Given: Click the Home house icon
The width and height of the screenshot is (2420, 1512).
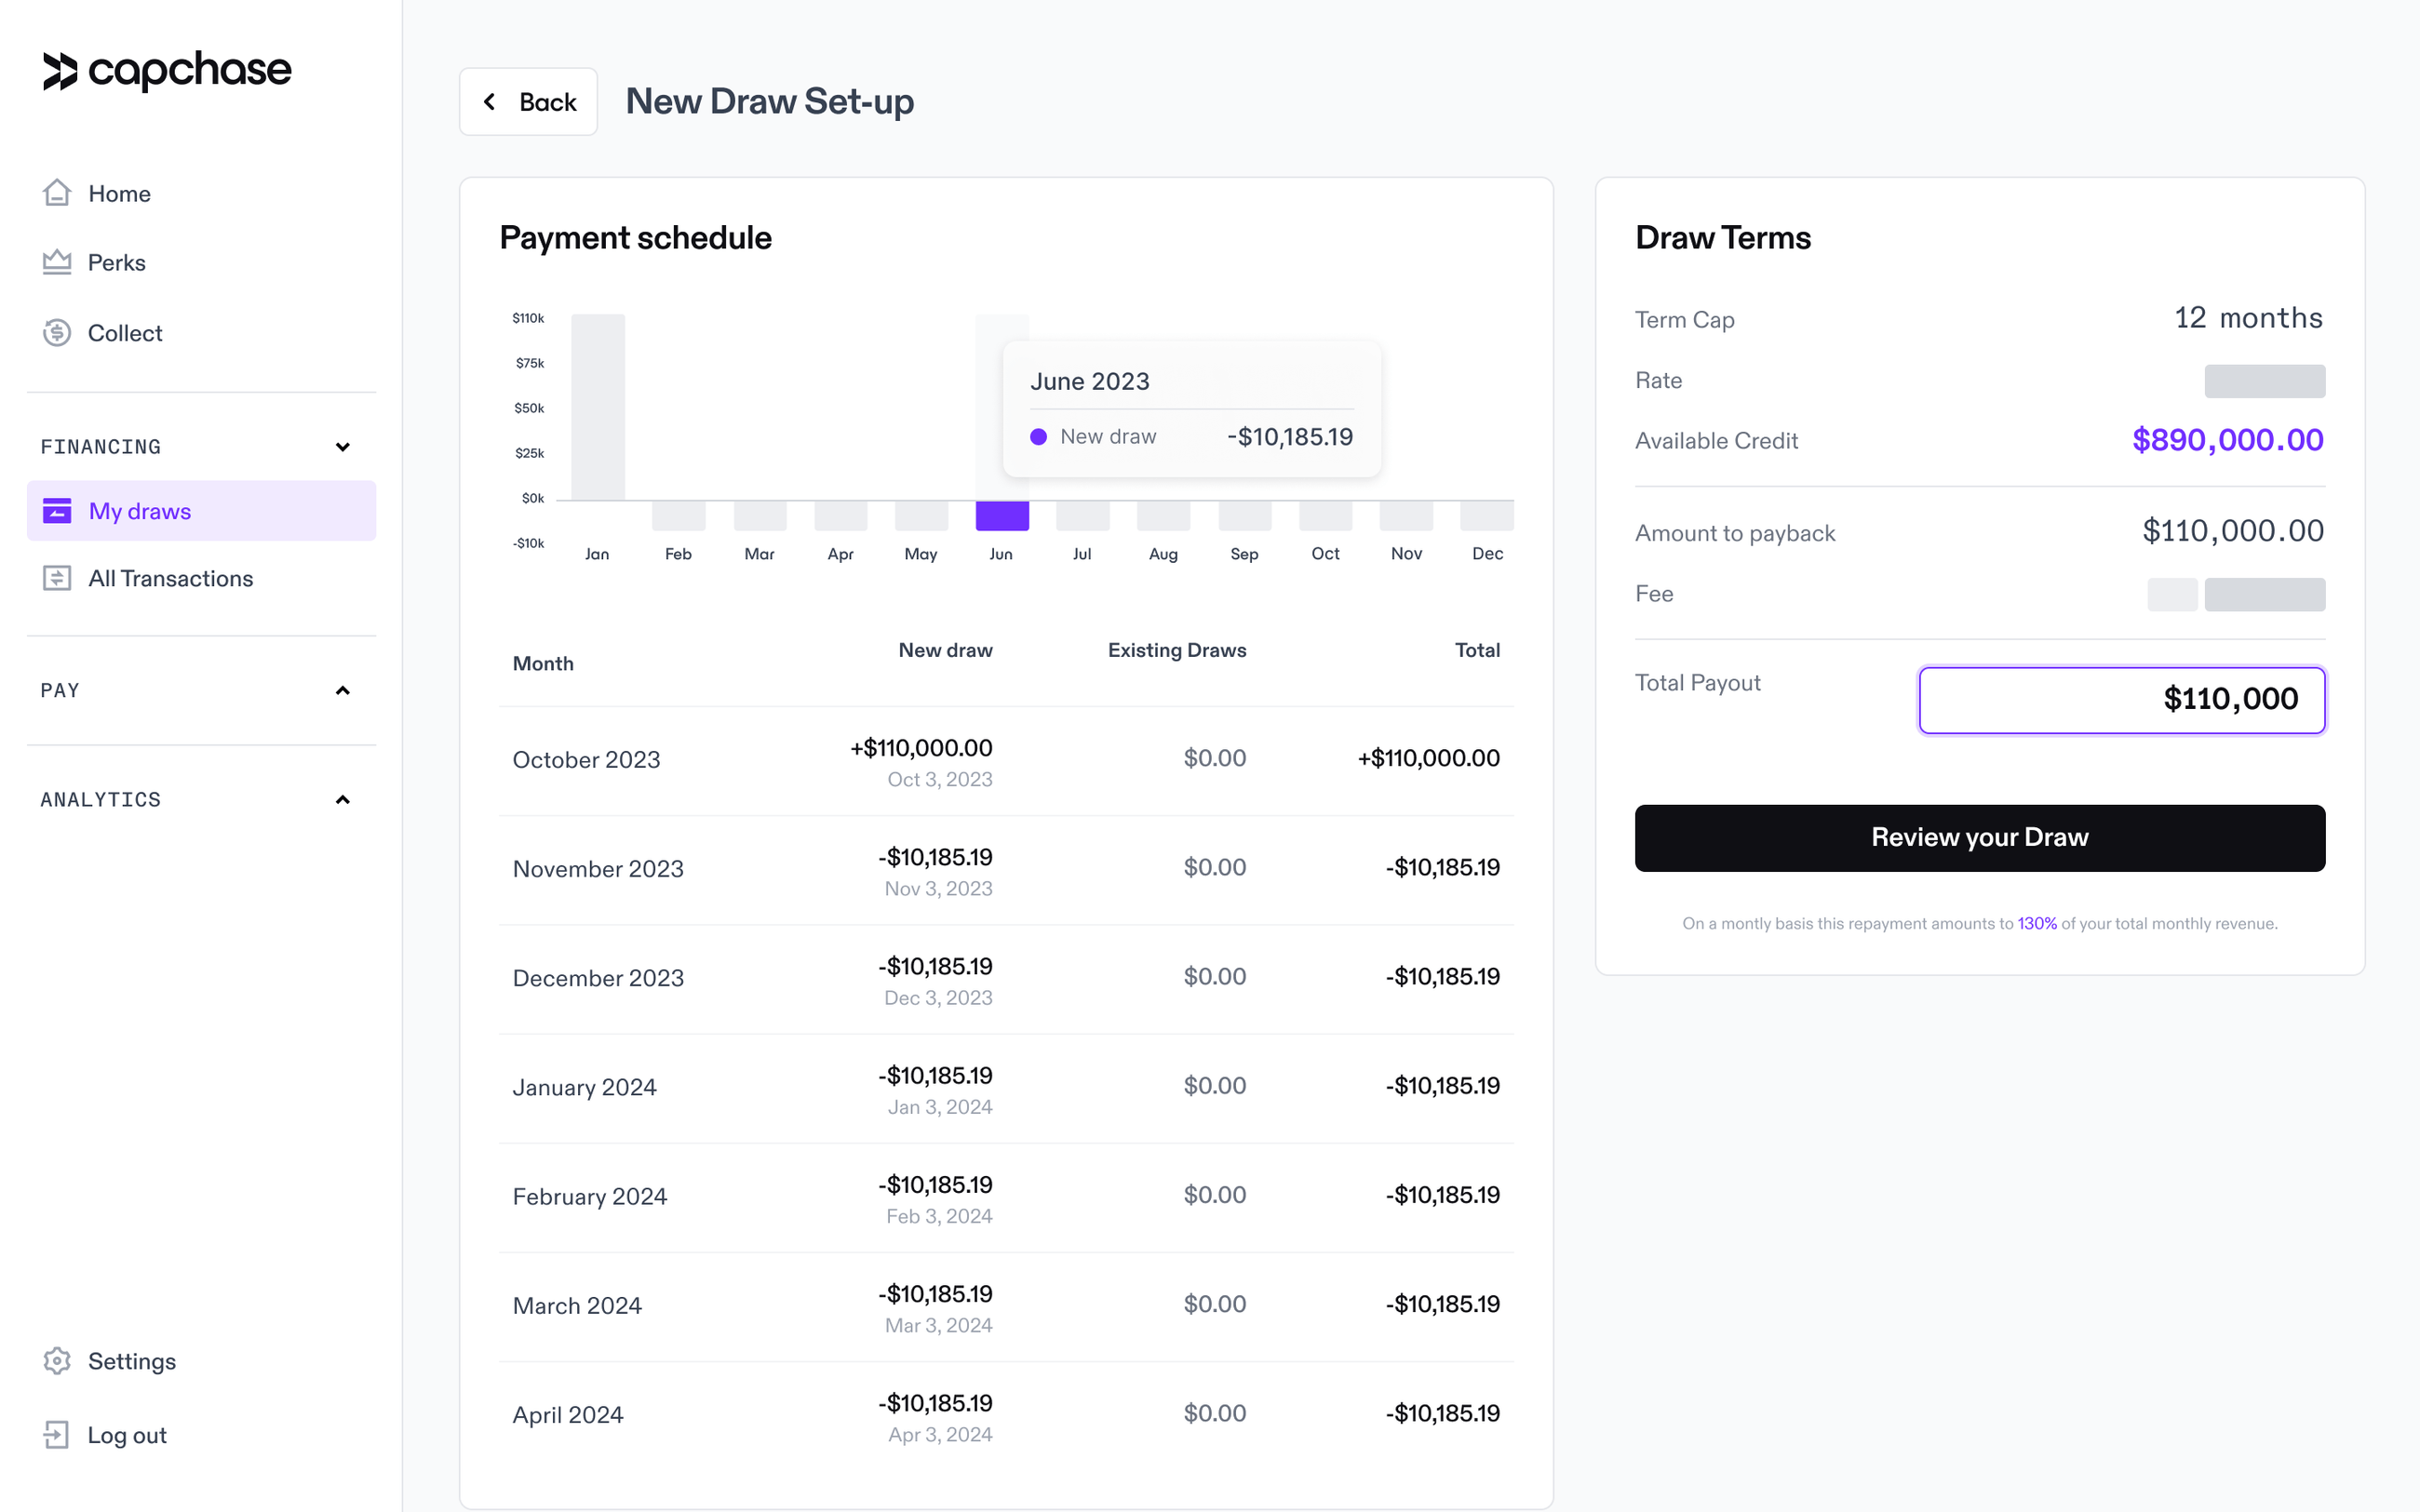Looking at the screenshot, I should pos(57,192).
